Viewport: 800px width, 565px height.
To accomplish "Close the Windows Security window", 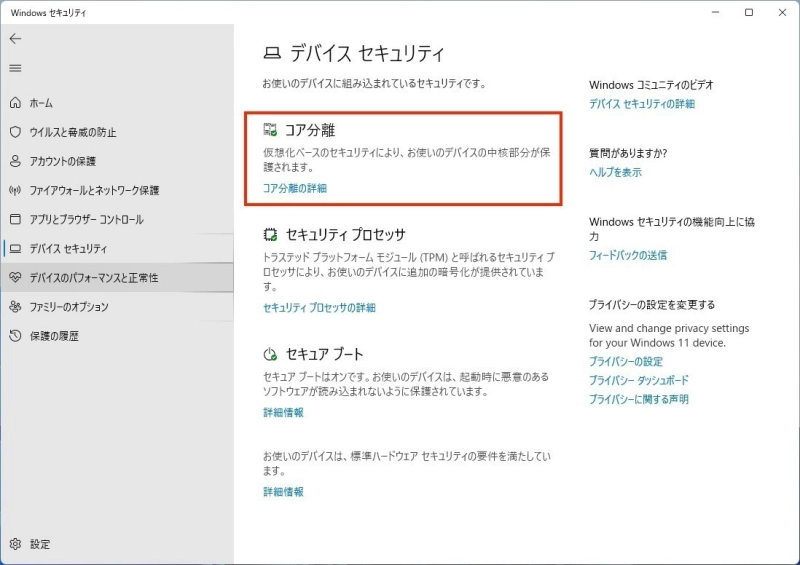I will click(x=782, y=12).
